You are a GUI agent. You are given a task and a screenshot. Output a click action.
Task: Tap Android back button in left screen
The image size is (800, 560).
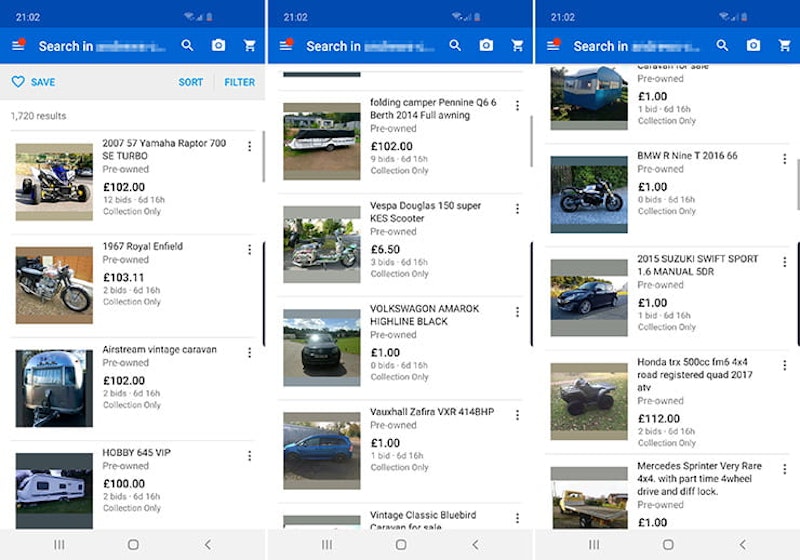pos(208,545)
